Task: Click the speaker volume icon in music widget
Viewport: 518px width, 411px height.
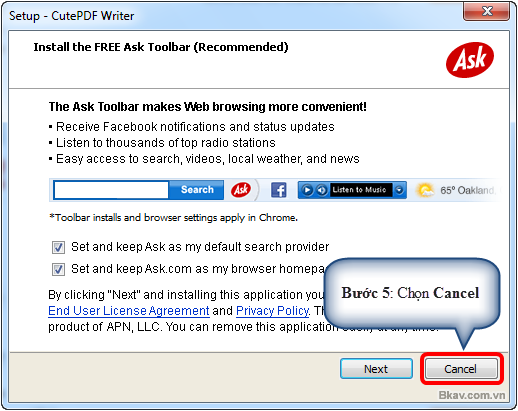Action: 321,190
